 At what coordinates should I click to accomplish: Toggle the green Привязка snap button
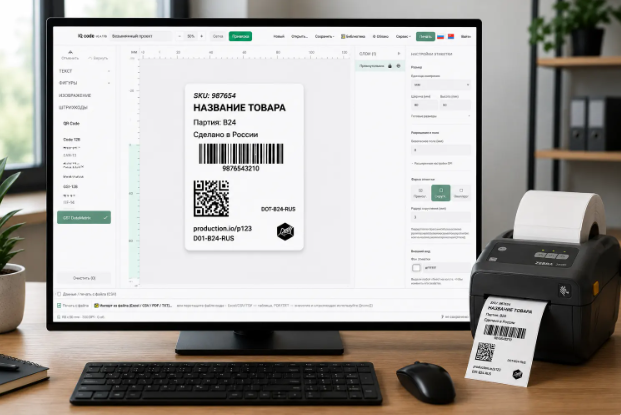point(240,36)
